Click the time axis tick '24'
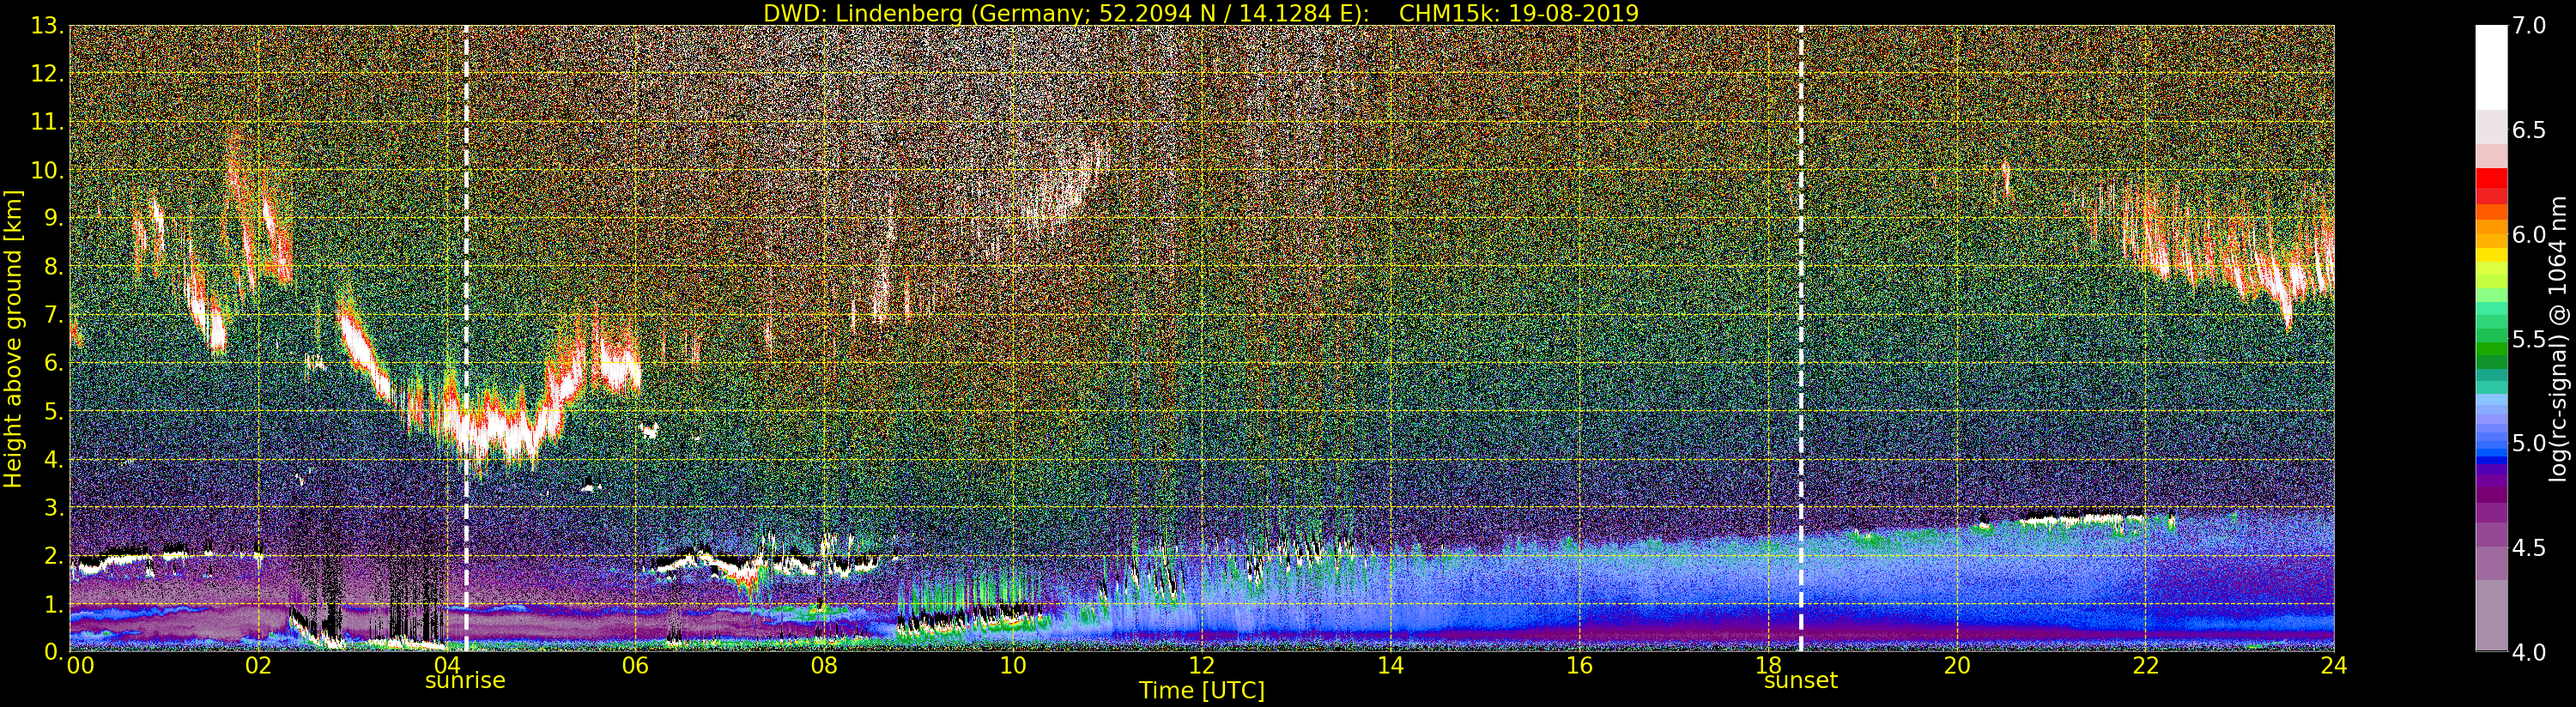Viewport: 2576px width, 707px height. [2334, 665]
